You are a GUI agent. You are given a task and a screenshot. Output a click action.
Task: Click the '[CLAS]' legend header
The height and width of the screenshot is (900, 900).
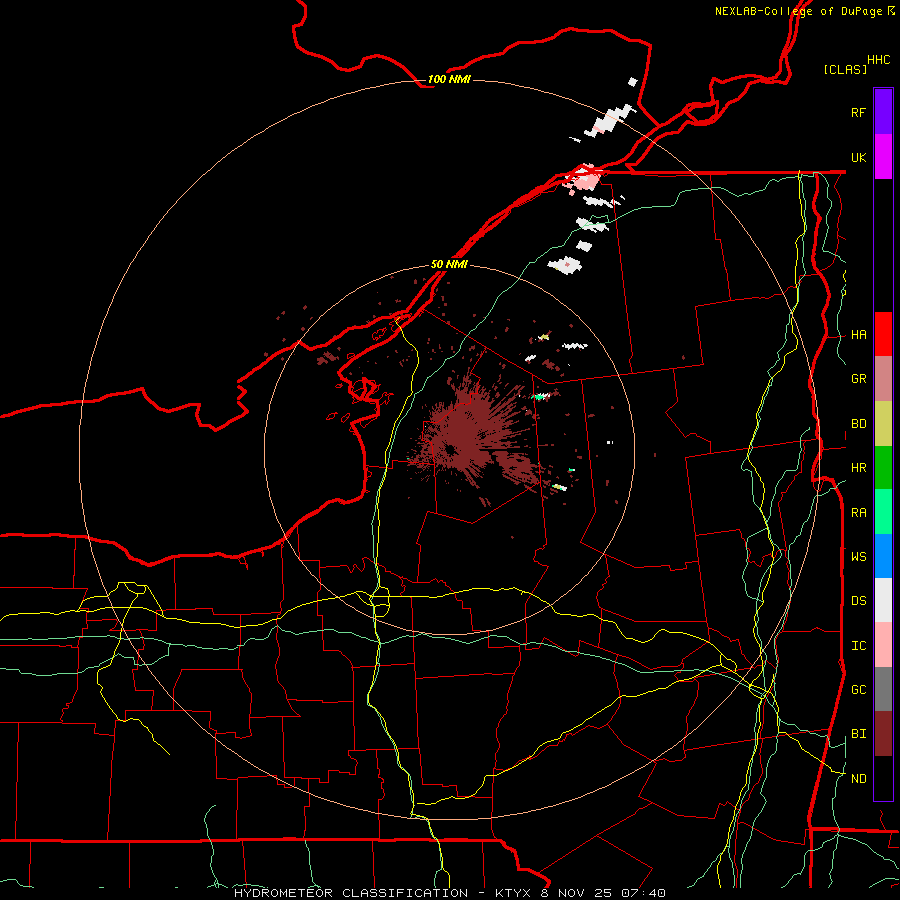point(845,69)
